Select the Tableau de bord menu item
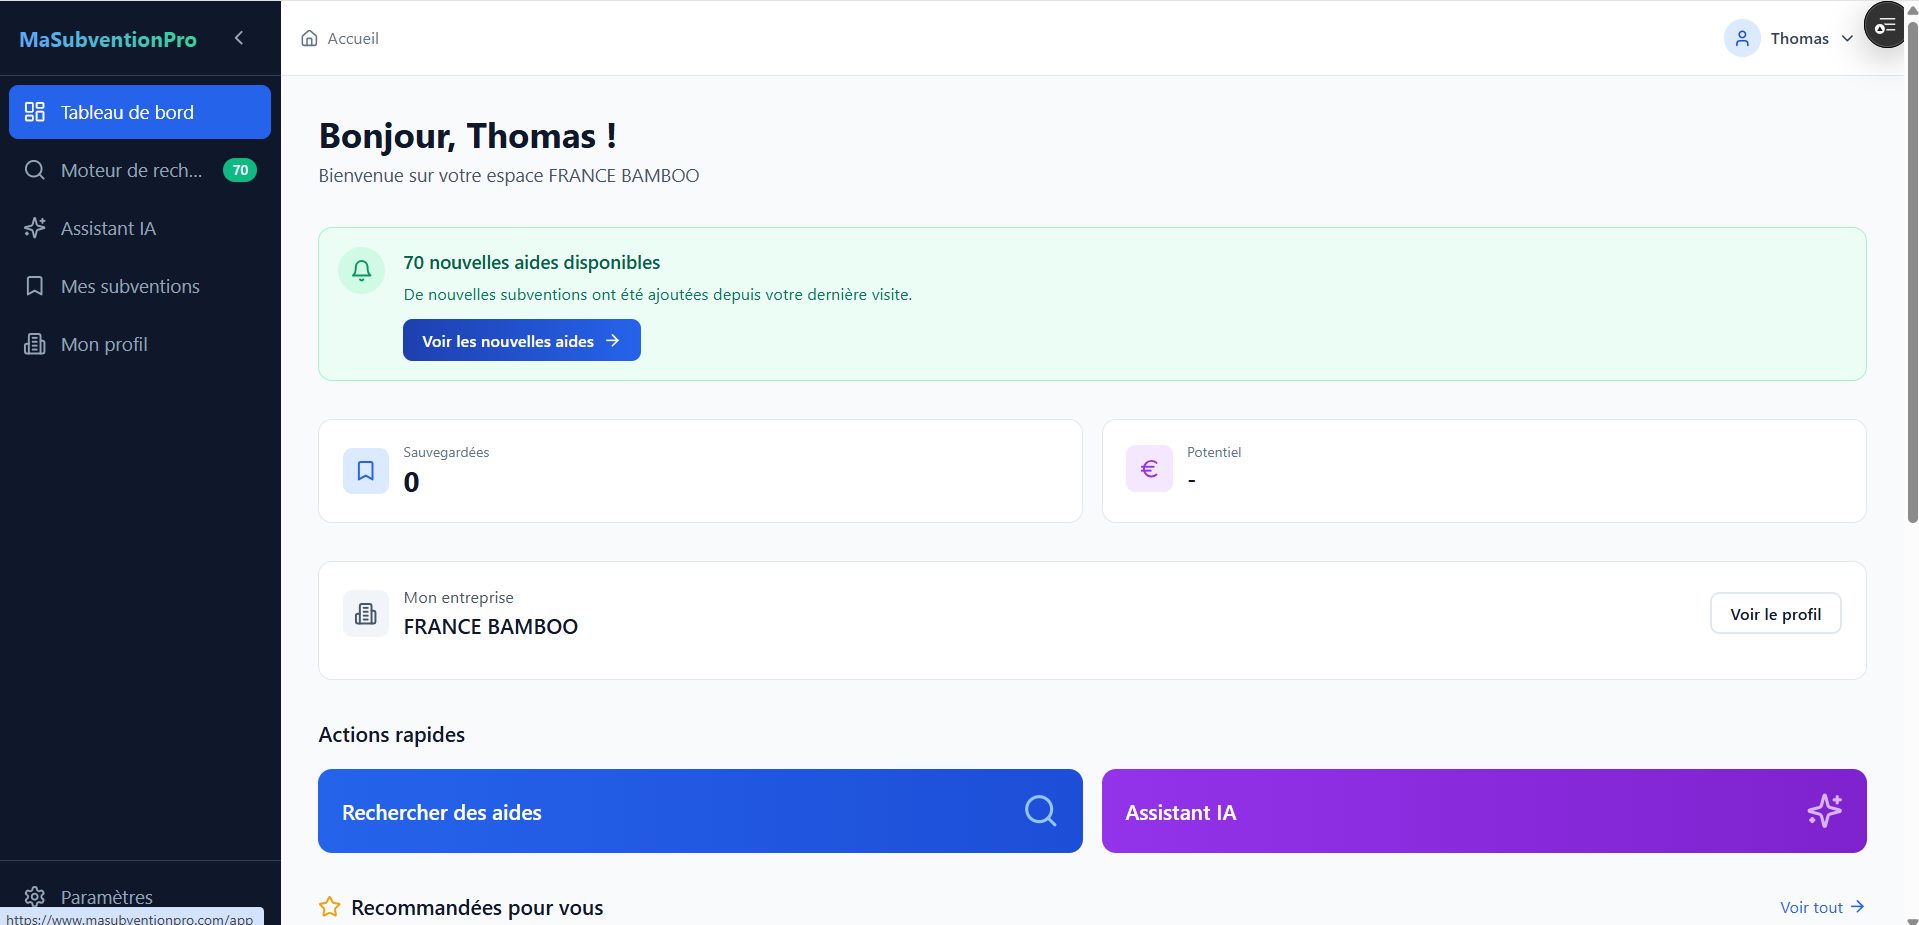This screenshot has width=1919, height=925. [140, 112]
